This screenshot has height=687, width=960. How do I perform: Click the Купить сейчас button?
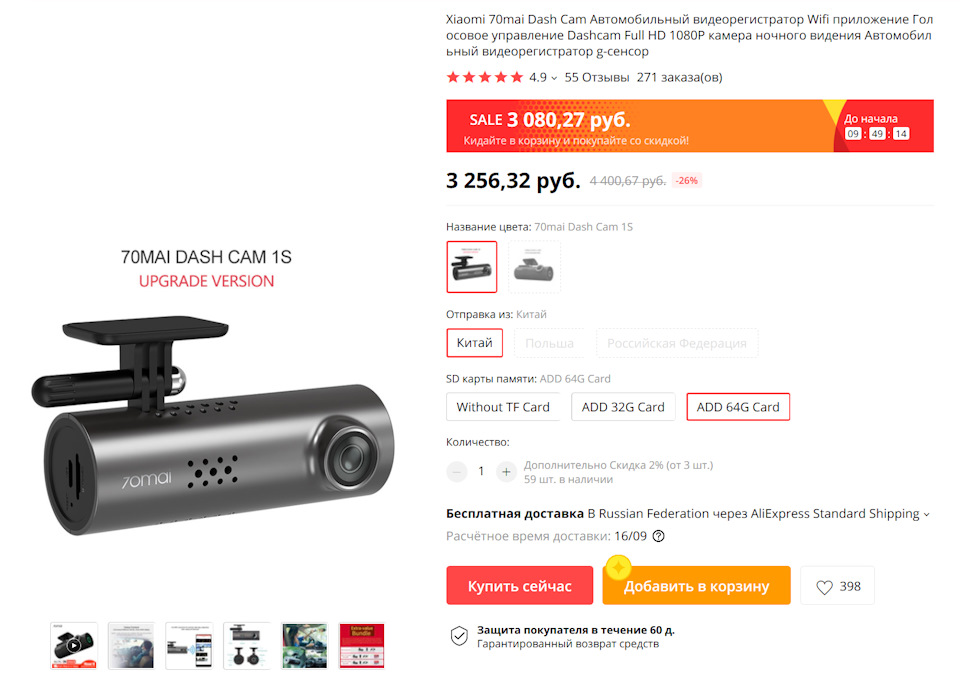(520, 586)
